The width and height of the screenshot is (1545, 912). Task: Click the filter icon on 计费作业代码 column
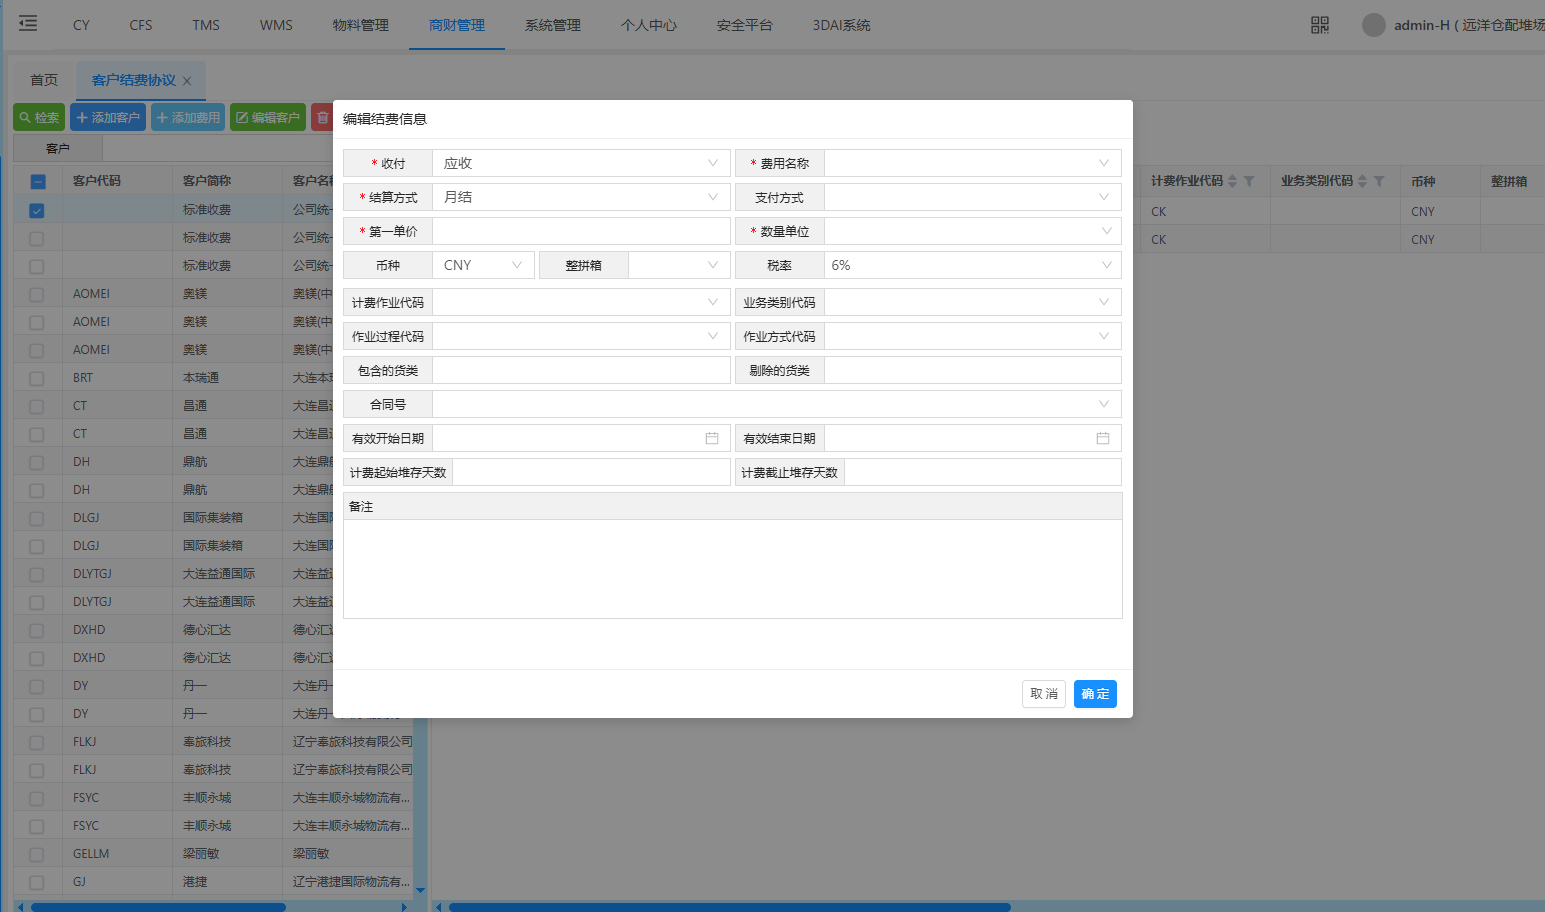click(x=1249, y=181)
